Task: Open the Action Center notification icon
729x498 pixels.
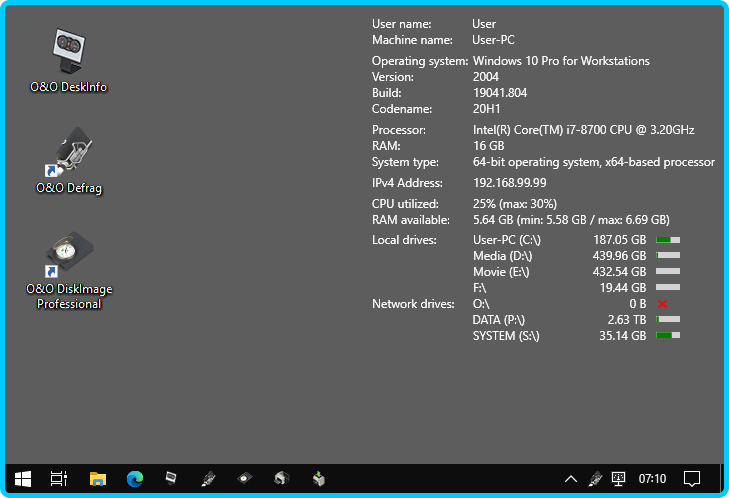Action: click(x=691, y=479)
